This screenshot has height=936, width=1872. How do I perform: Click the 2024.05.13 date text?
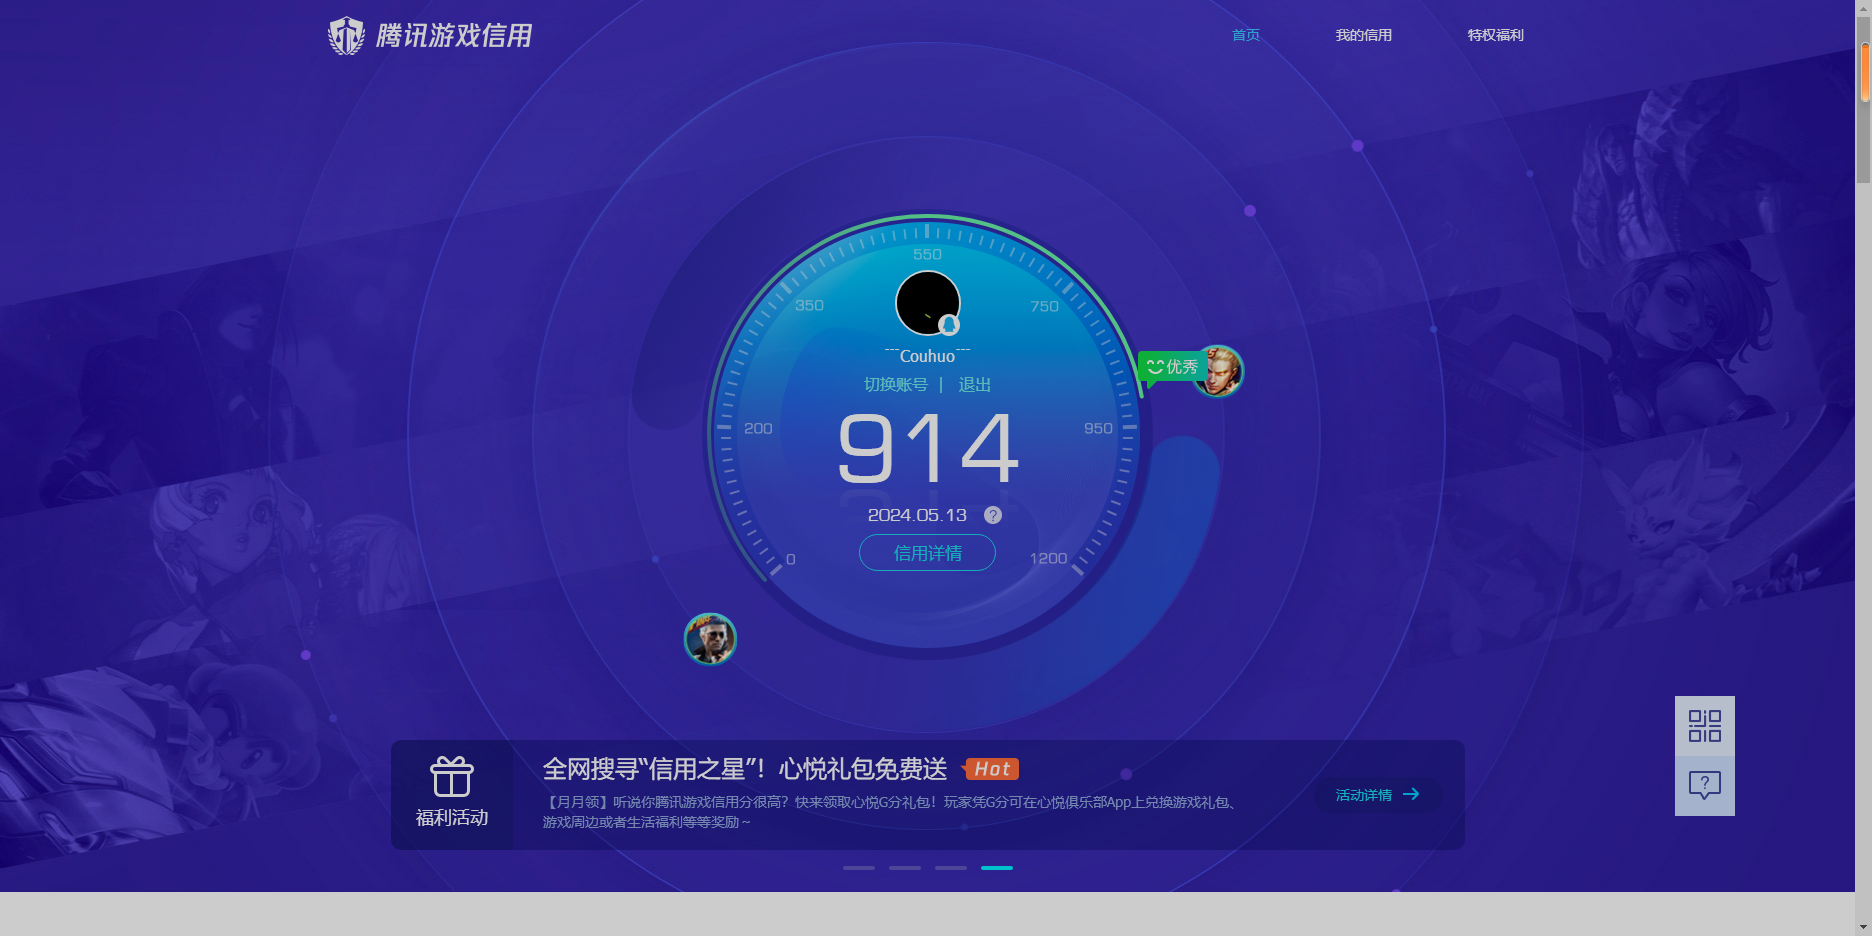[917, 515]
